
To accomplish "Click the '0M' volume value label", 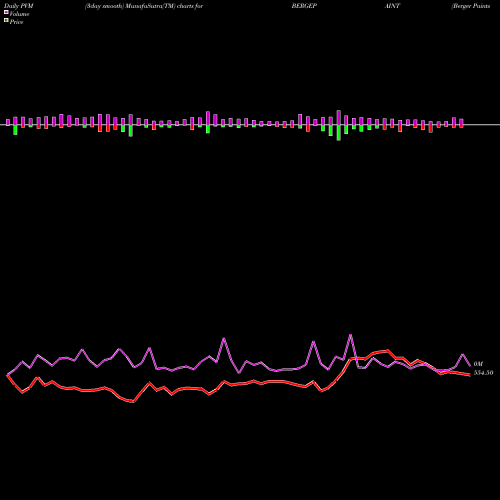I will [478, 364].
